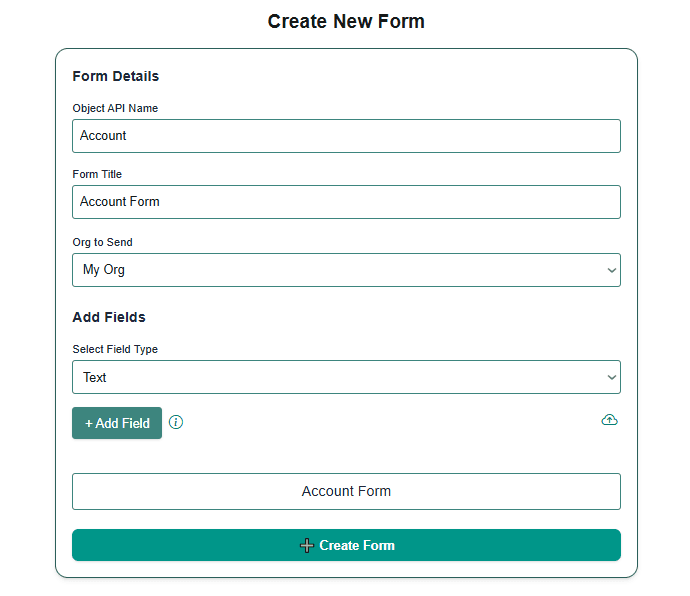Click the Select Field Type label
Image resolution: width=690 pixels, height=596 pixels.
115,349
